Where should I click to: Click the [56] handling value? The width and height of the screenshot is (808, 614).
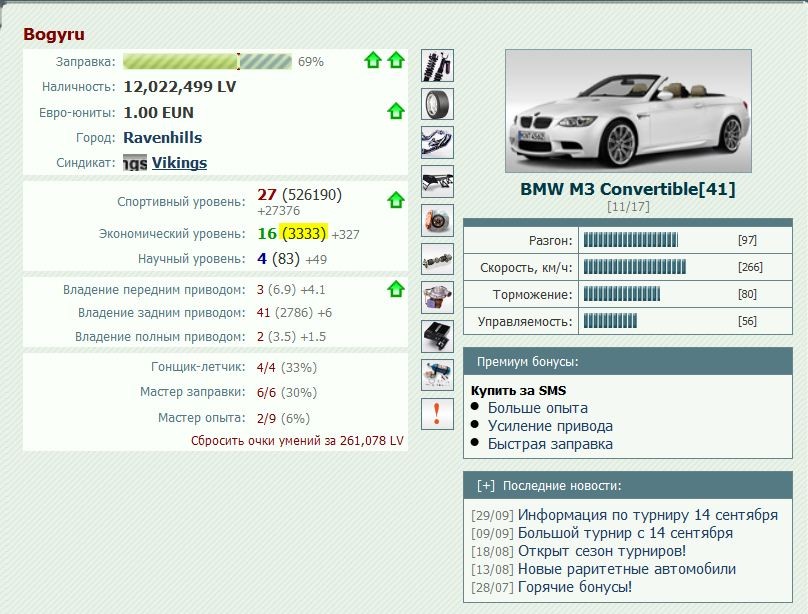click(747, 321)
